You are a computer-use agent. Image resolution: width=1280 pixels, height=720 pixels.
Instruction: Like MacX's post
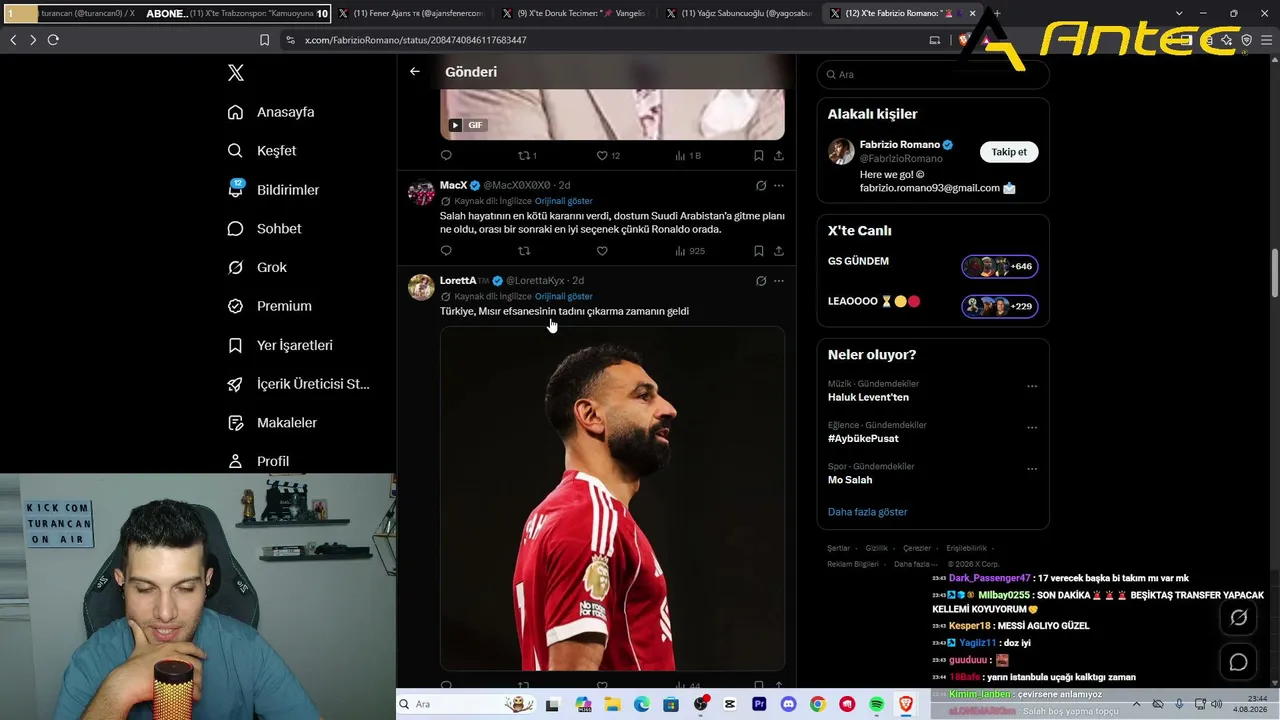[x=602, y=251]
